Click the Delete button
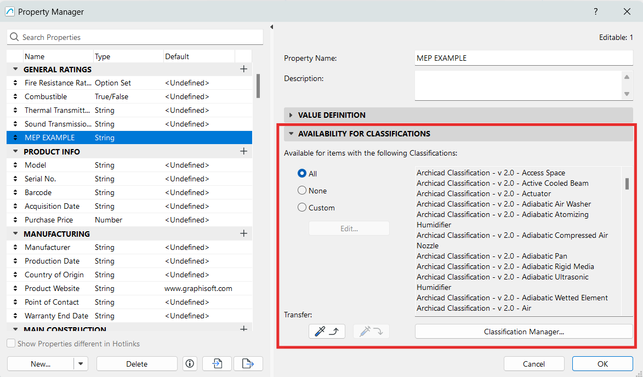Image resolution: width=643 pixels, height=377 pixels. (137, 363)
